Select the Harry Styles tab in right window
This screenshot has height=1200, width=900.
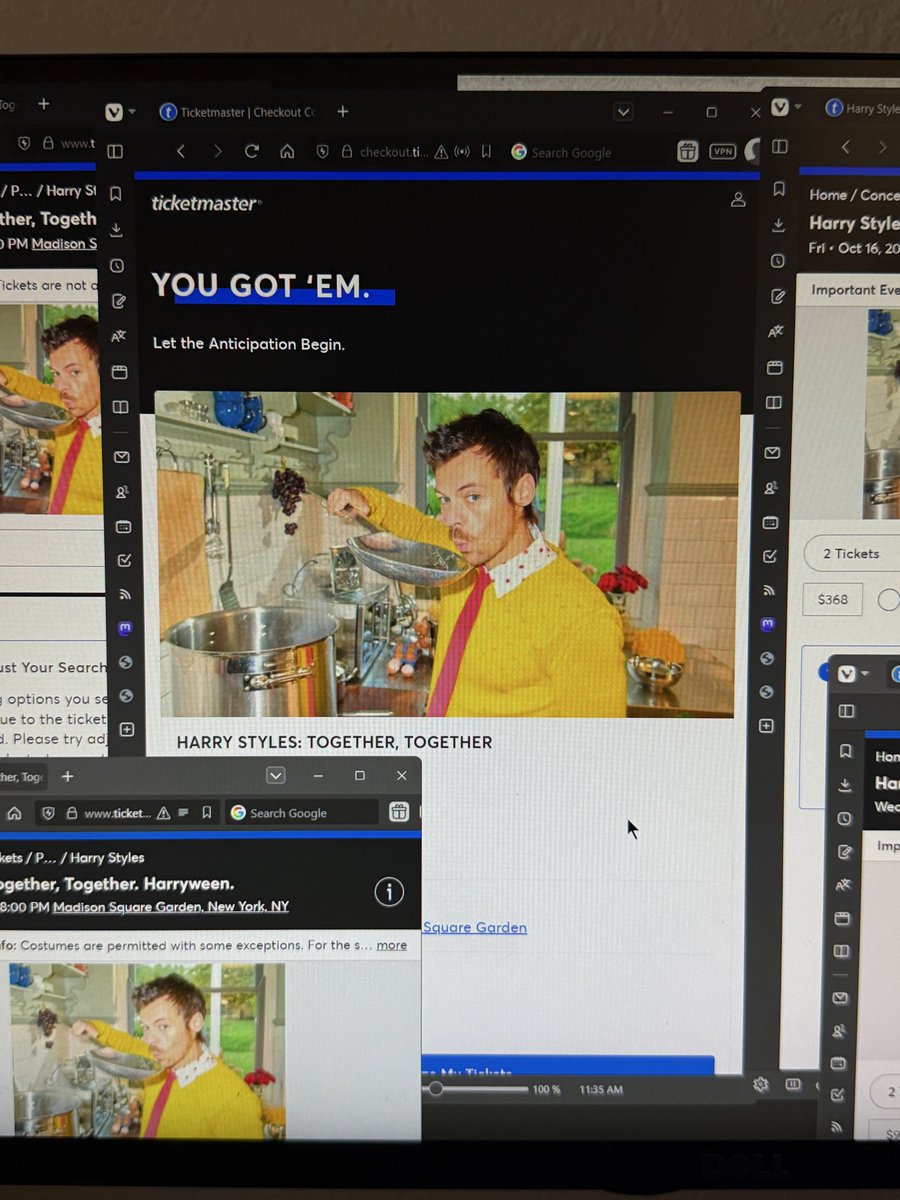(861, 108)
